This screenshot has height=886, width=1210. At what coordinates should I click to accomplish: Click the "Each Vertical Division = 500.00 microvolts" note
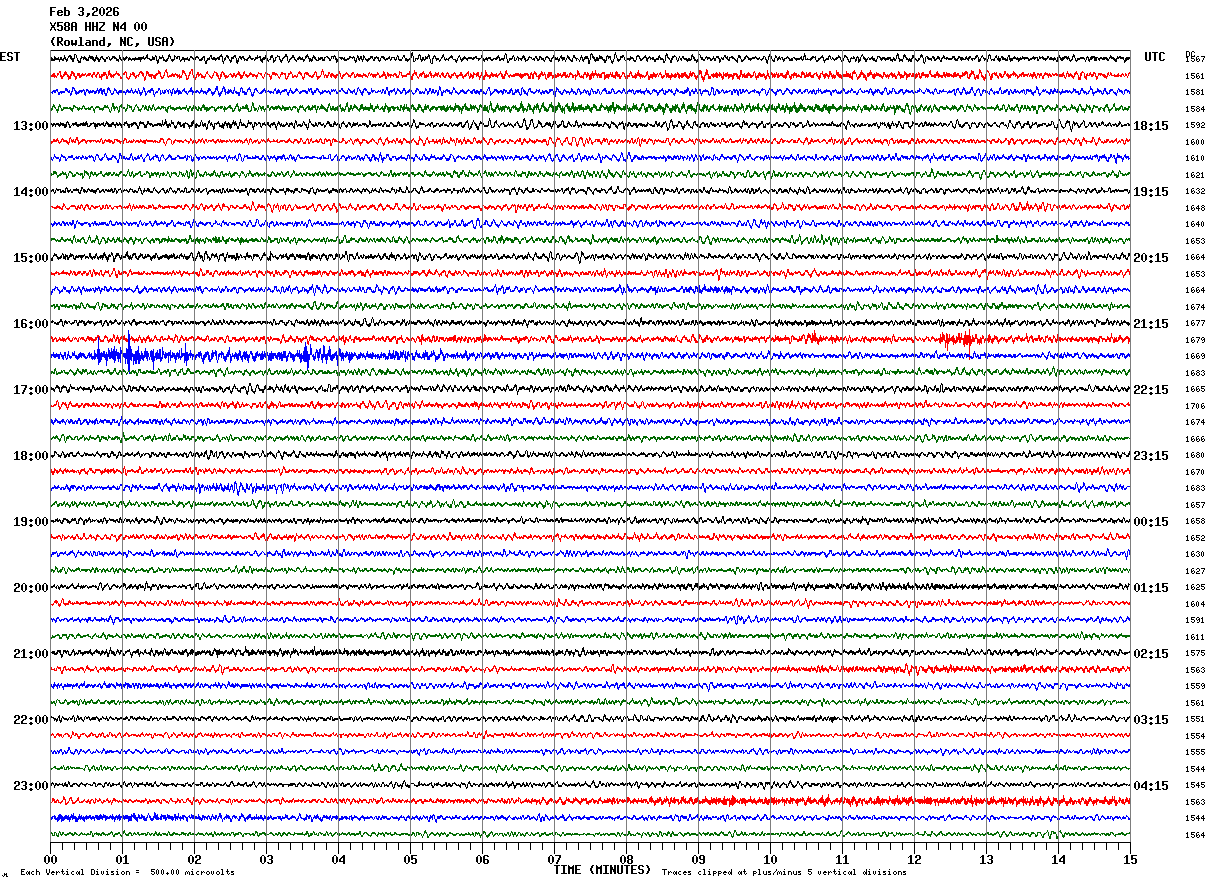127,873
